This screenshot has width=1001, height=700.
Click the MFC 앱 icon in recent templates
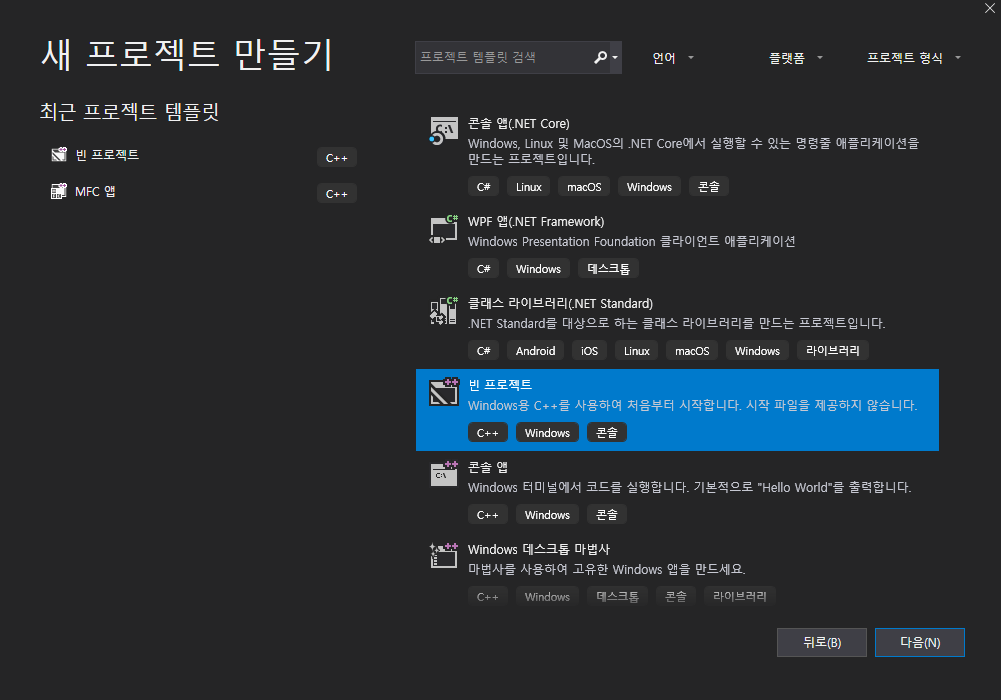59,191
